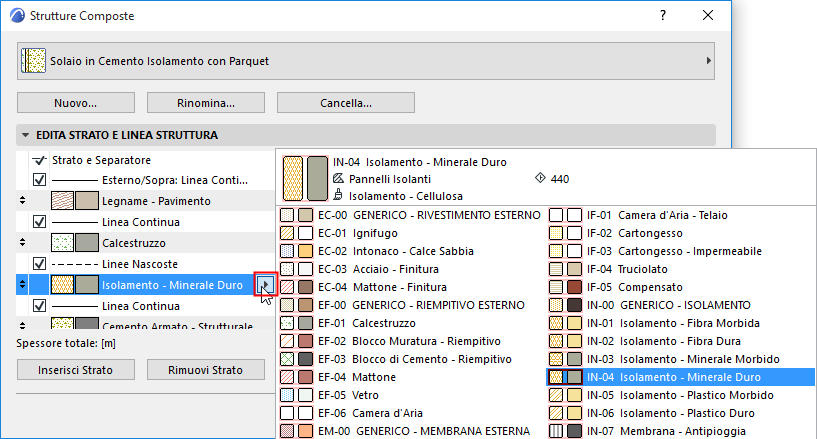
Task: Click EM-00 GENERICO - MEMBRANA ESTERNA hatch icon
Action: [287, 431]
